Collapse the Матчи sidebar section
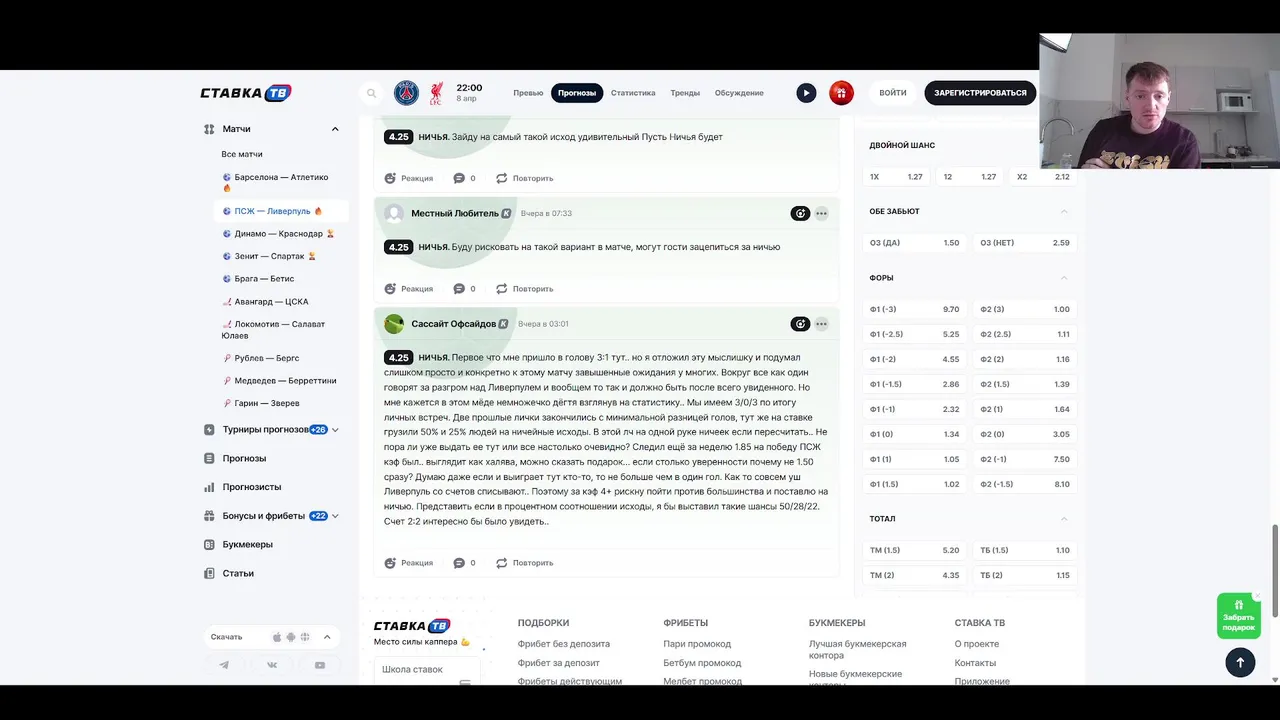Screen dimensions: 1280x720 coord(335,129)
